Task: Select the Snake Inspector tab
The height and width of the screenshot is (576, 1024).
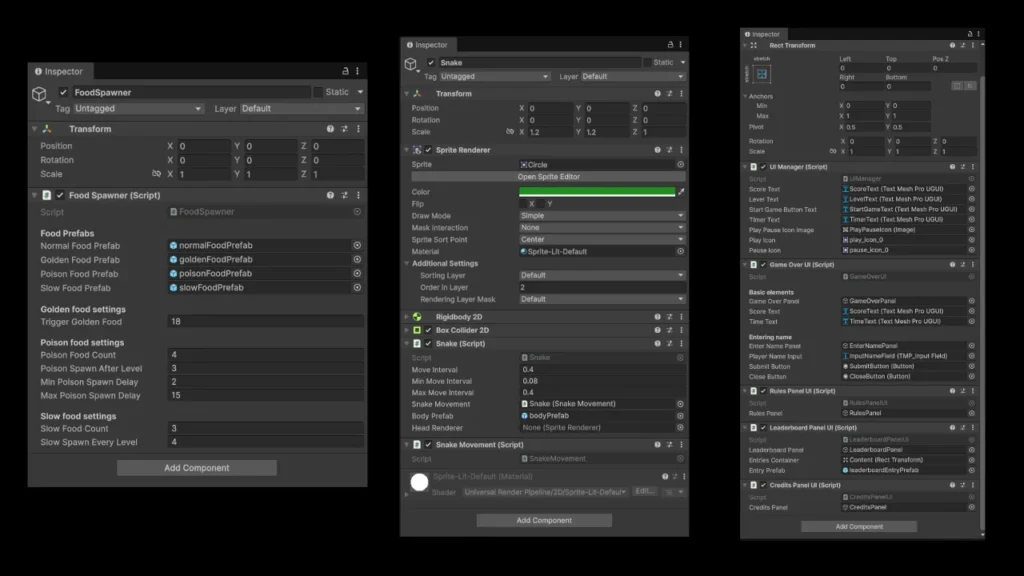Action: [427, 44]
